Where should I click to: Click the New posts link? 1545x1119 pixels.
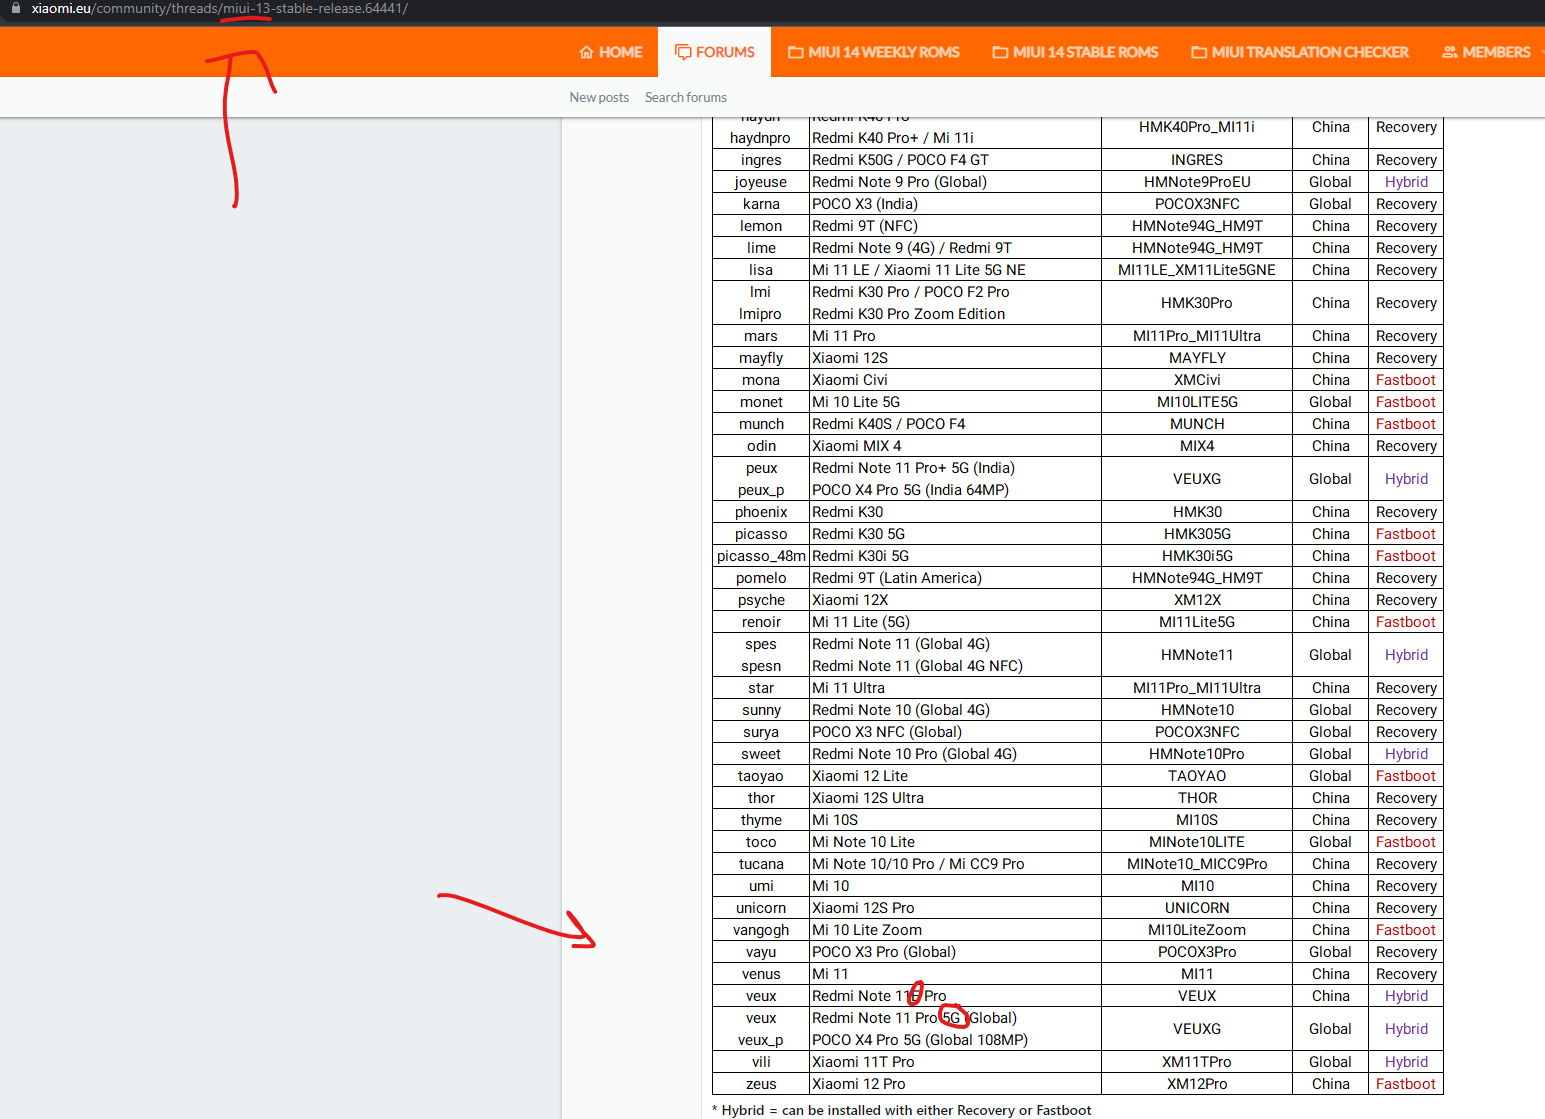pyautogui.click(x=599, y=97)
